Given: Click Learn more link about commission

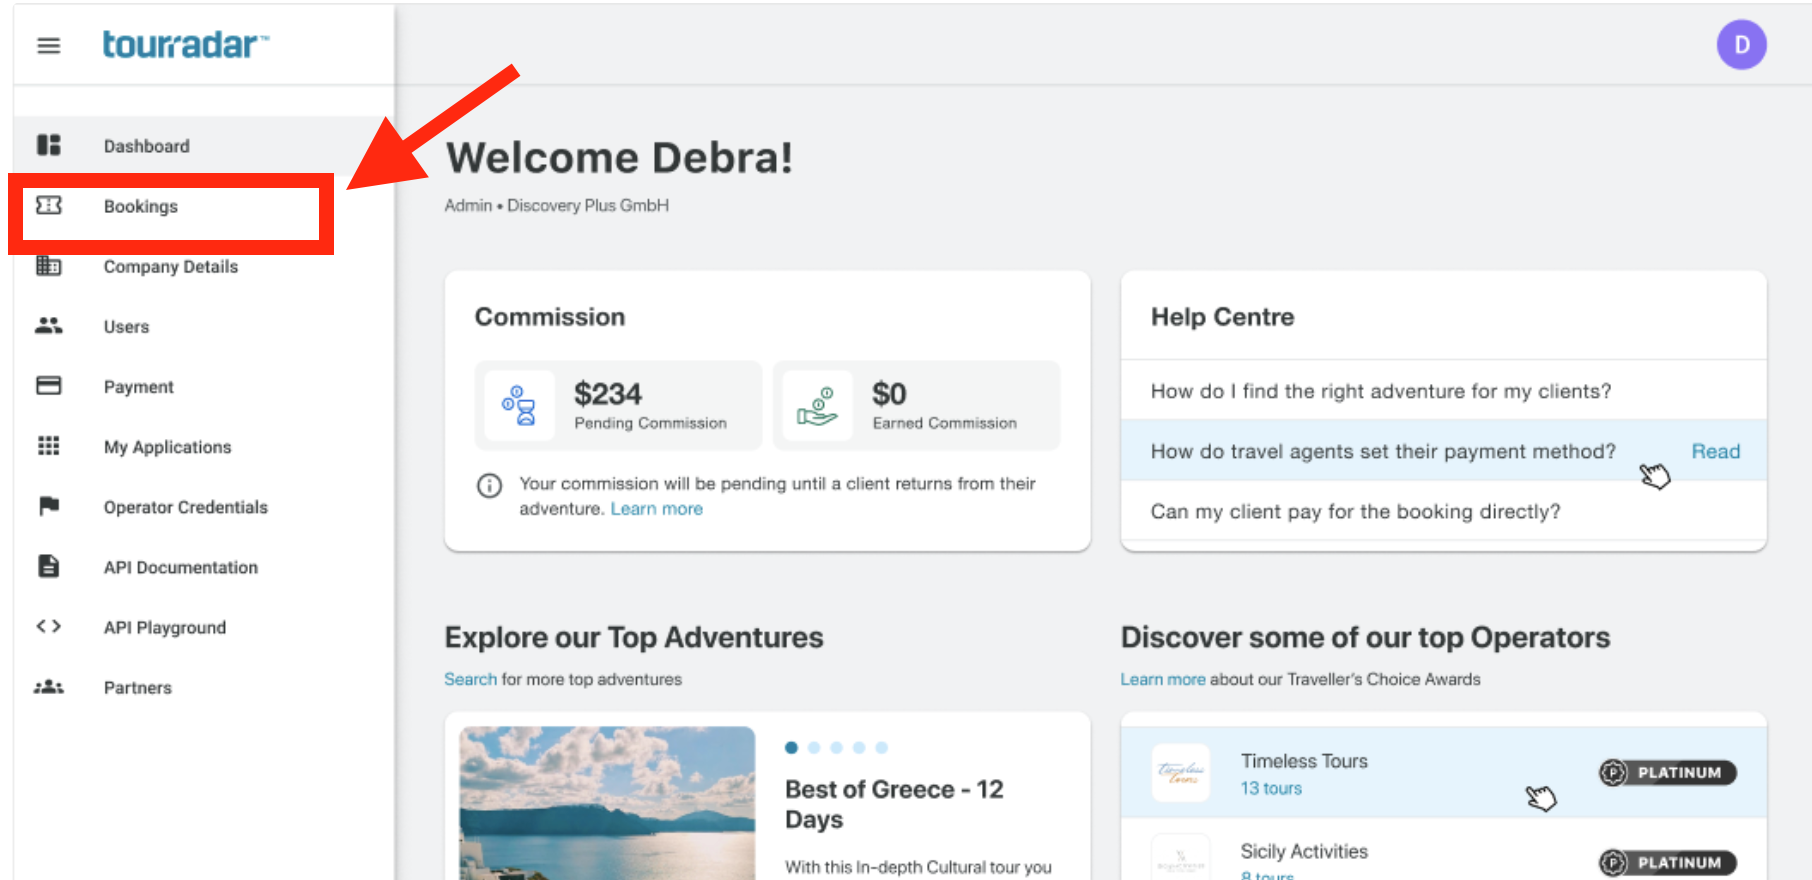Looking at the screenshot, I should pos(657,509).
